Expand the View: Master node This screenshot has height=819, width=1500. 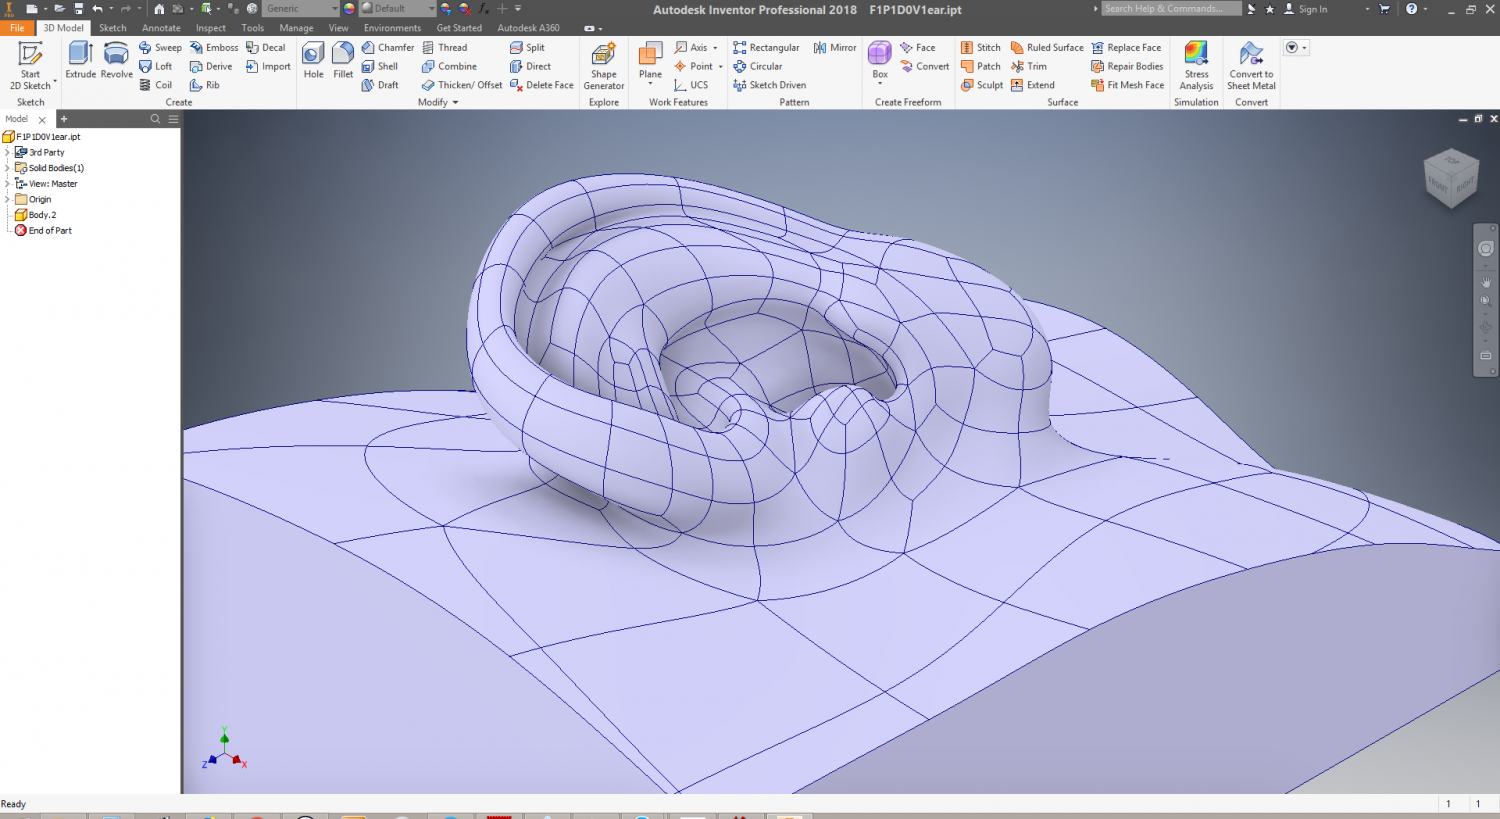click(x=7, y=184)
